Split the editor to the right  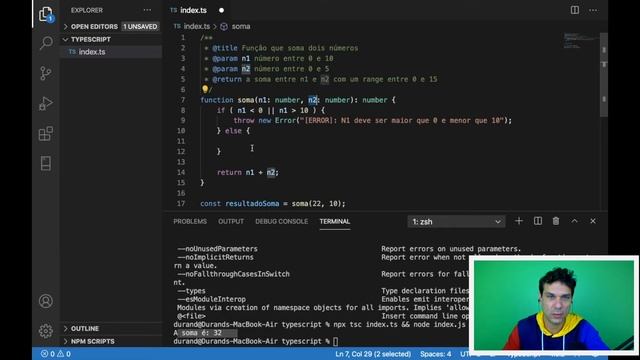pyautogui.click(x=575, y=10)
